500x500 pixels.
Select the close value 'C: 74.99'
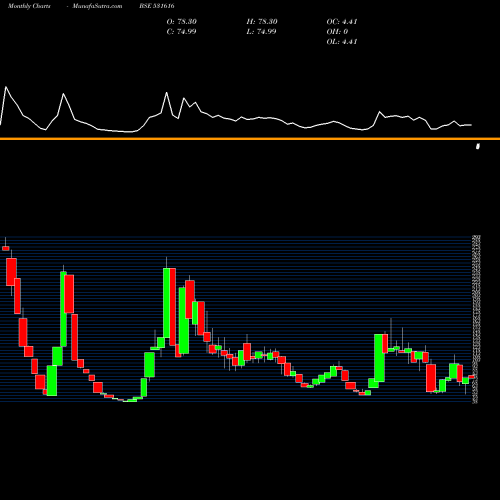[181, 32]
